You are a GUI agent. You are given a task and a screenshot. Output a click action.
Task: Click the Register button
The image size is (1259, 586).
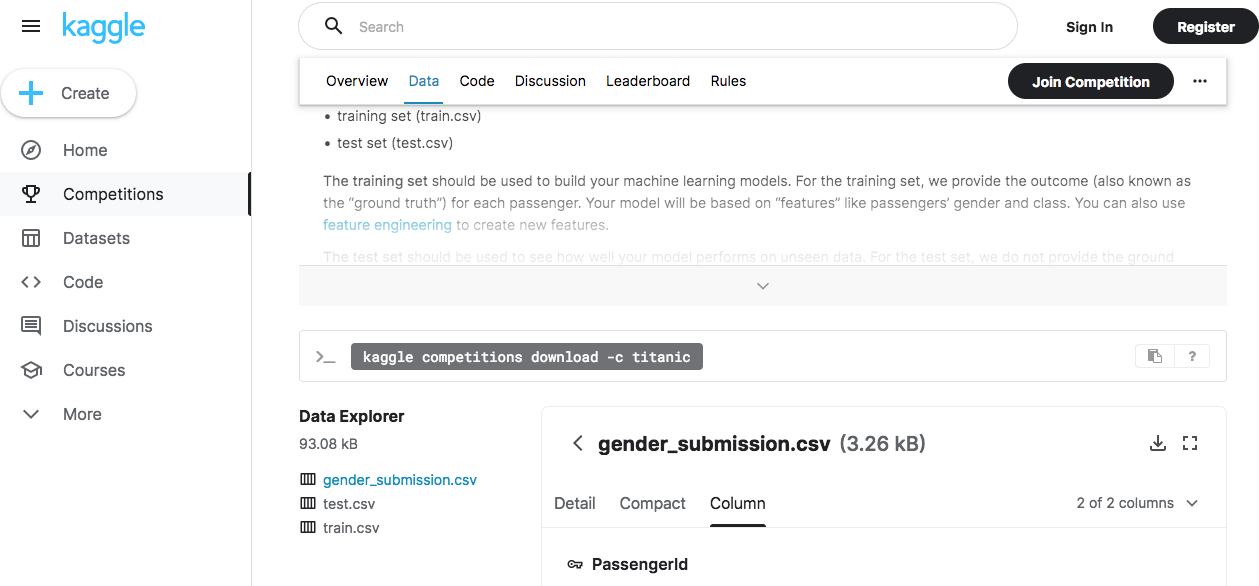(x=1205, y=27)
